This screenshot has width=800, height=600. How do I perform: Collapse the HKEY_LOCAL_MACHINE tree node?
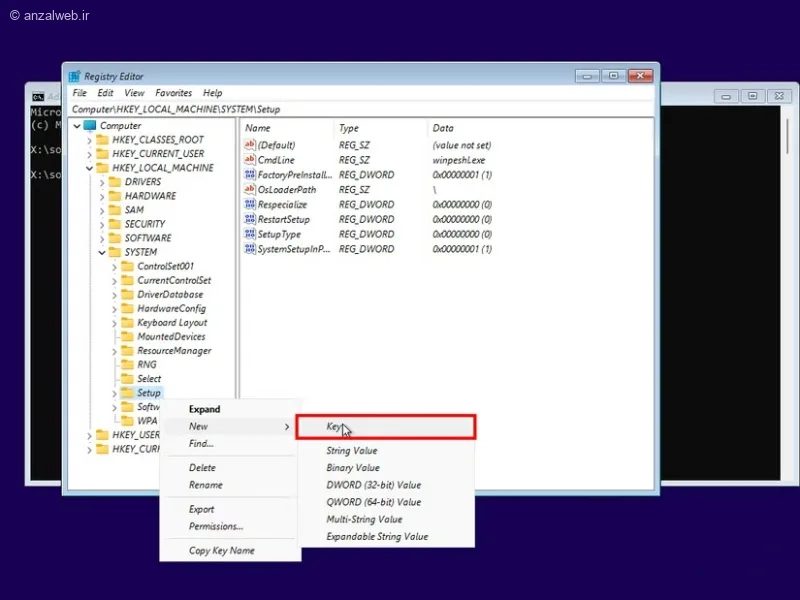point(89,168)
